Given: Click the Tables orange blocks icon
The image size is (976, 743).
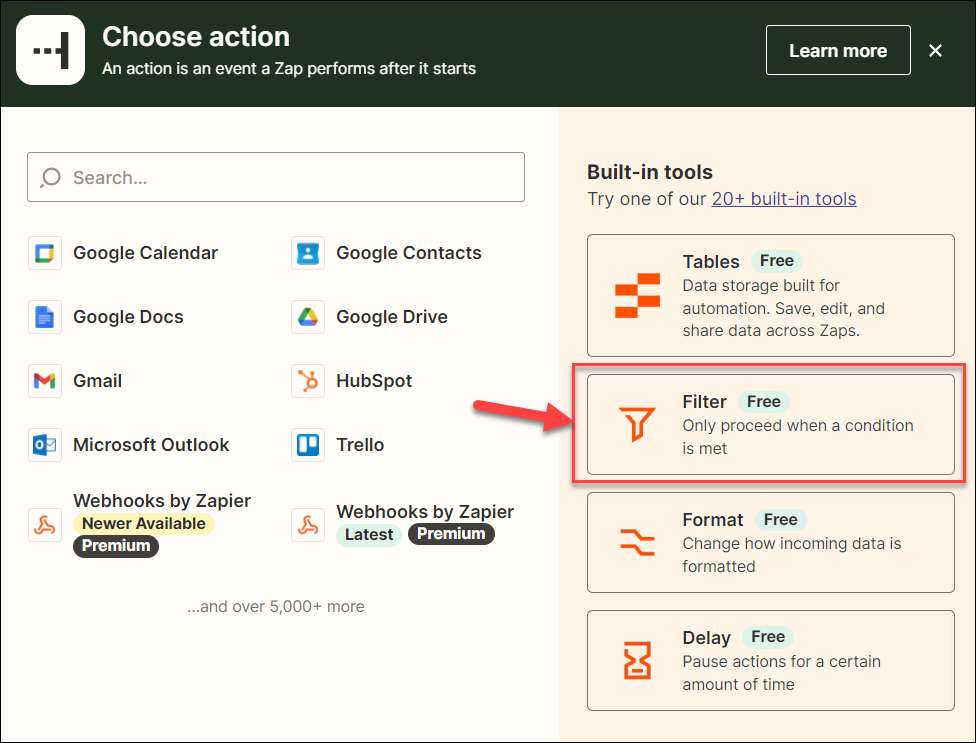Looking at the screenshot, I should pos(637,296).
